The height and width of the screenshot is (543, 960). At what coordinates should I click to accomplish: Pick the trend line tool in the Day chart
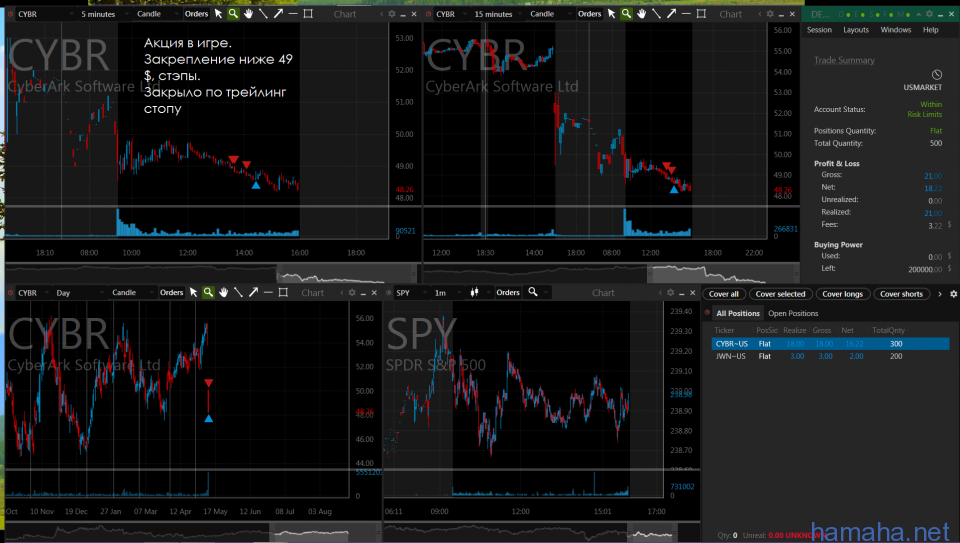click(238, 293)
